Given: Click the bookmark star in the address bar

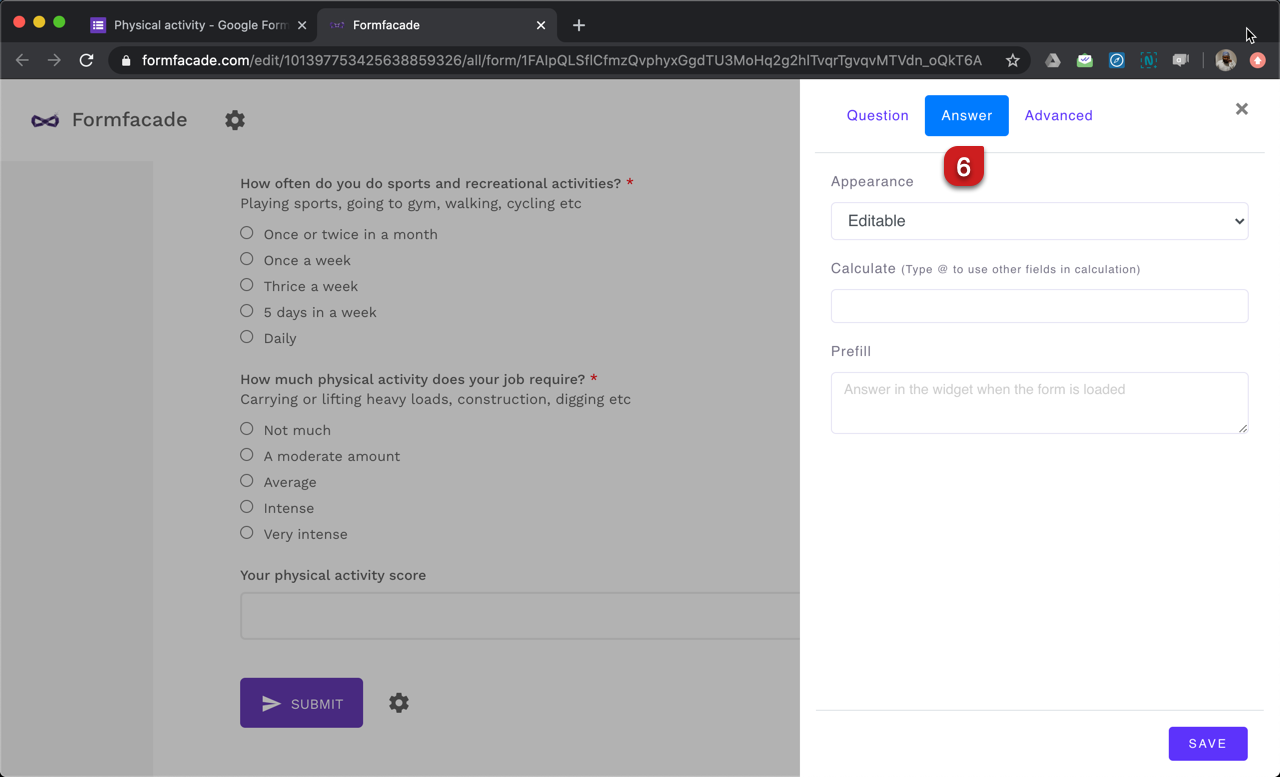Looking at the screenshot, I should point(1012,60).
